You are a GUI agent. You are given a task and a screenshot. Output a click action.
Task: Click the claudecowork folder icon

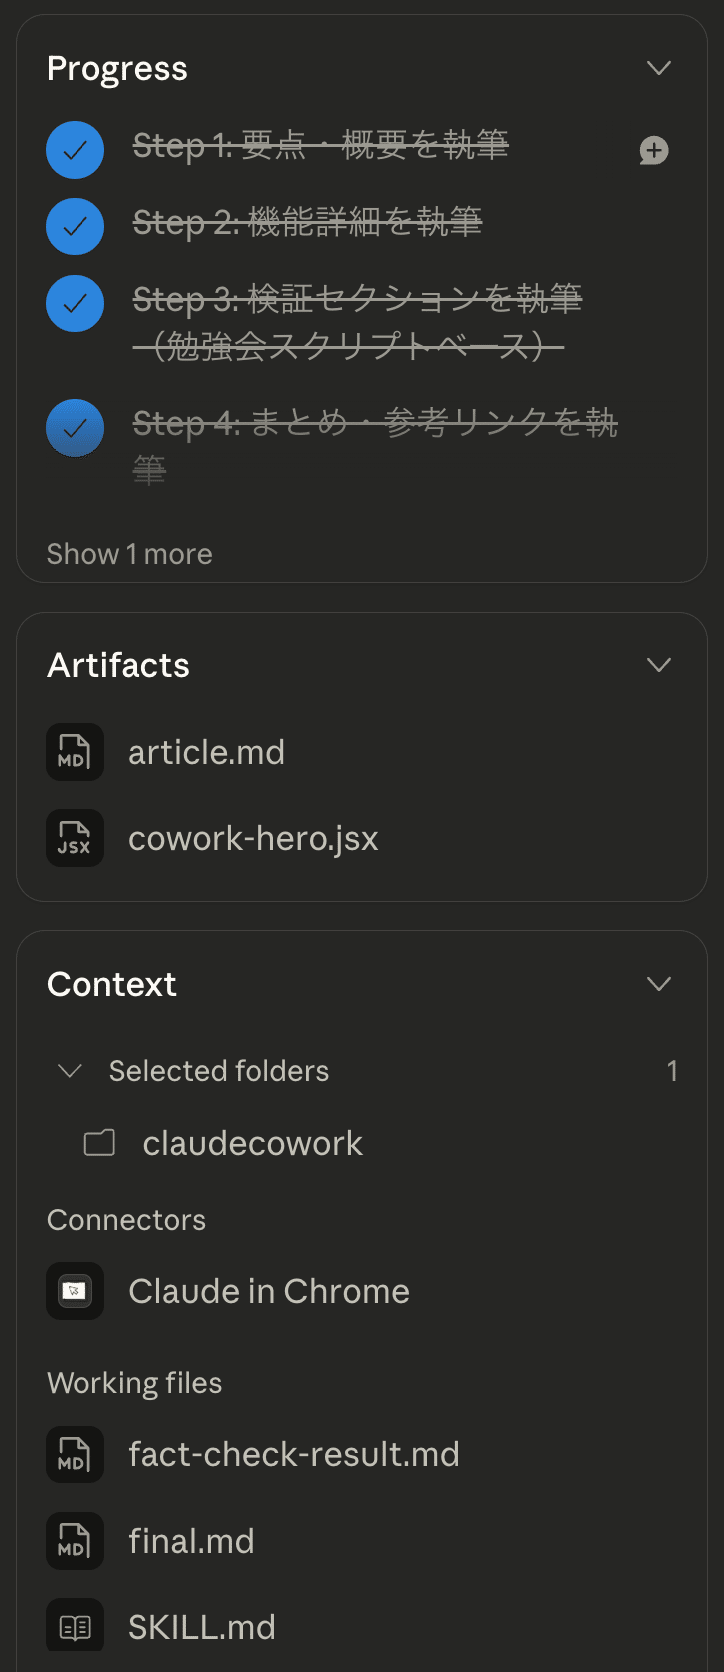(99, 1143)
